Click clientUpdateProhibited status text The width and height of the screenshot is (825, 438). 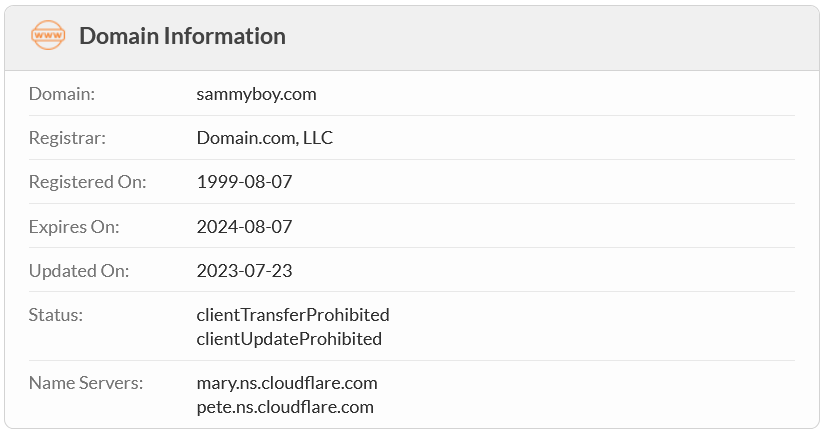tap(289, 339)
